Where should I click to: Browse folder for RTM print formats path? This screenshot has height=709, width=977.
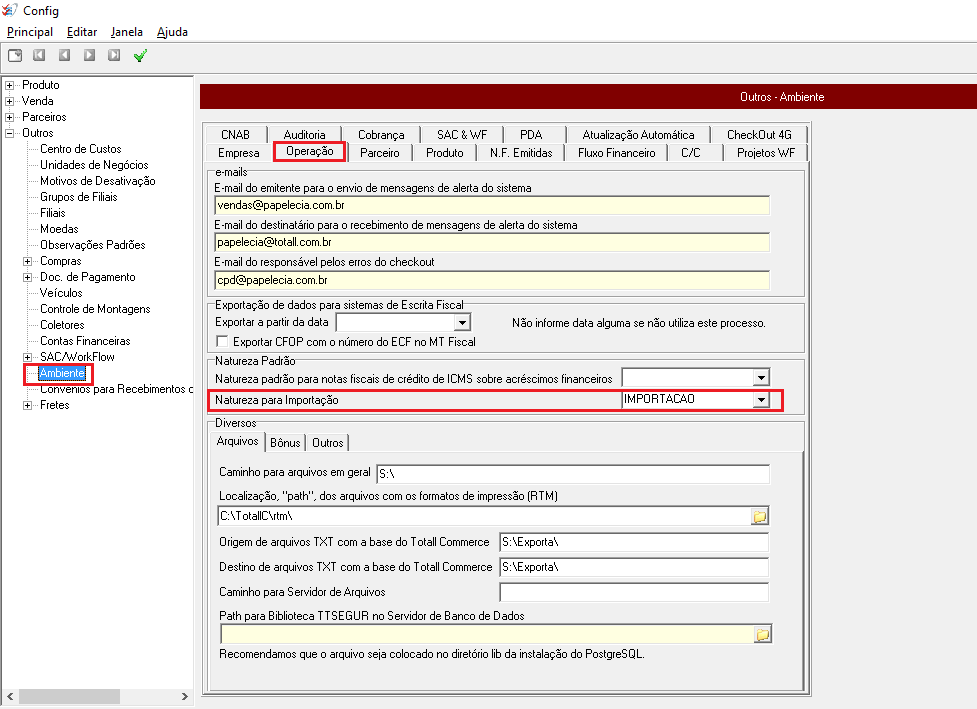point(760,516)
